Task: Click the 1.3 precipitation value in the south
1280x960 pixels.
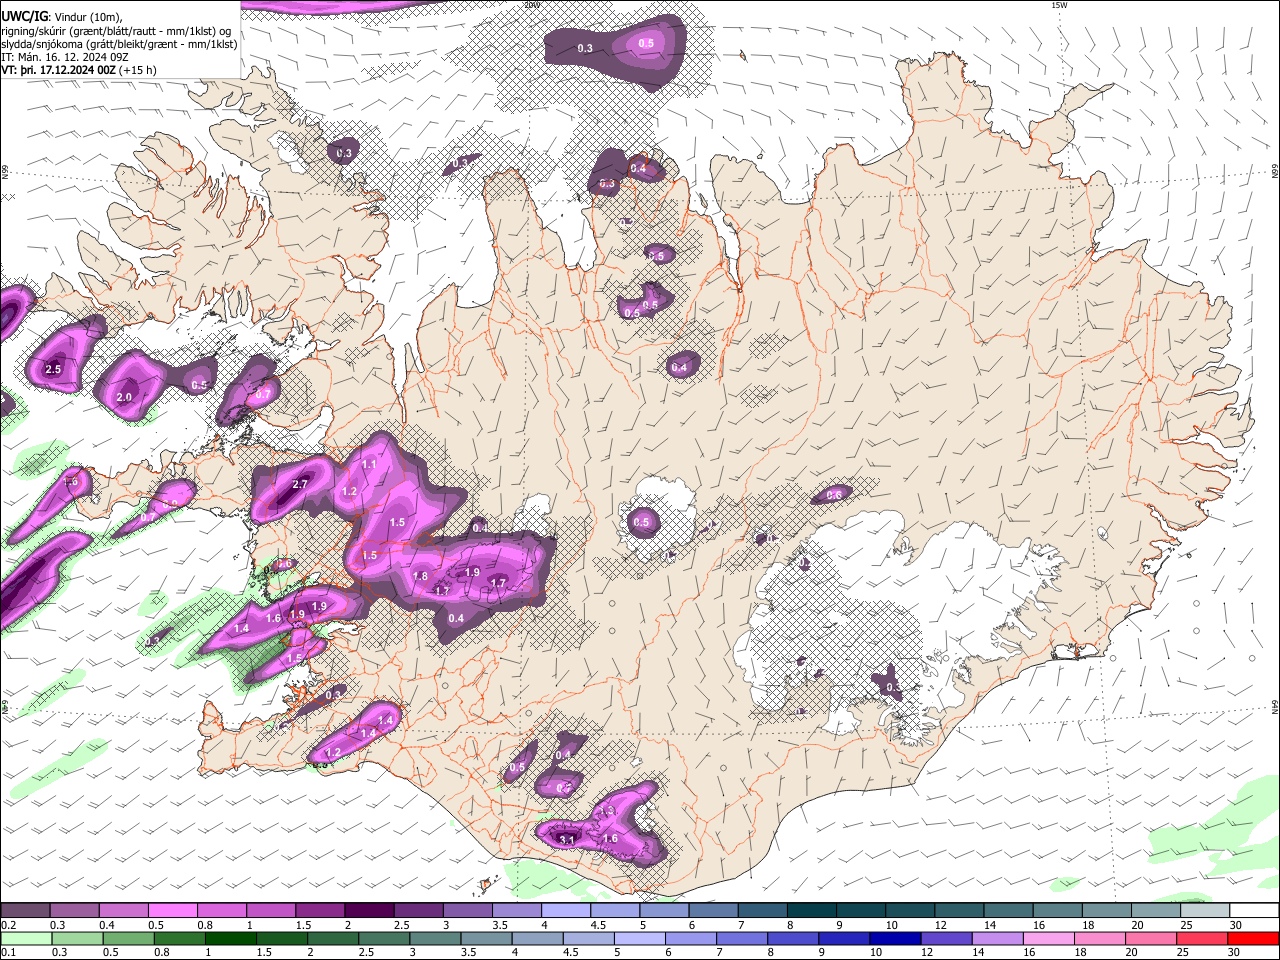Action: [606, 810]
